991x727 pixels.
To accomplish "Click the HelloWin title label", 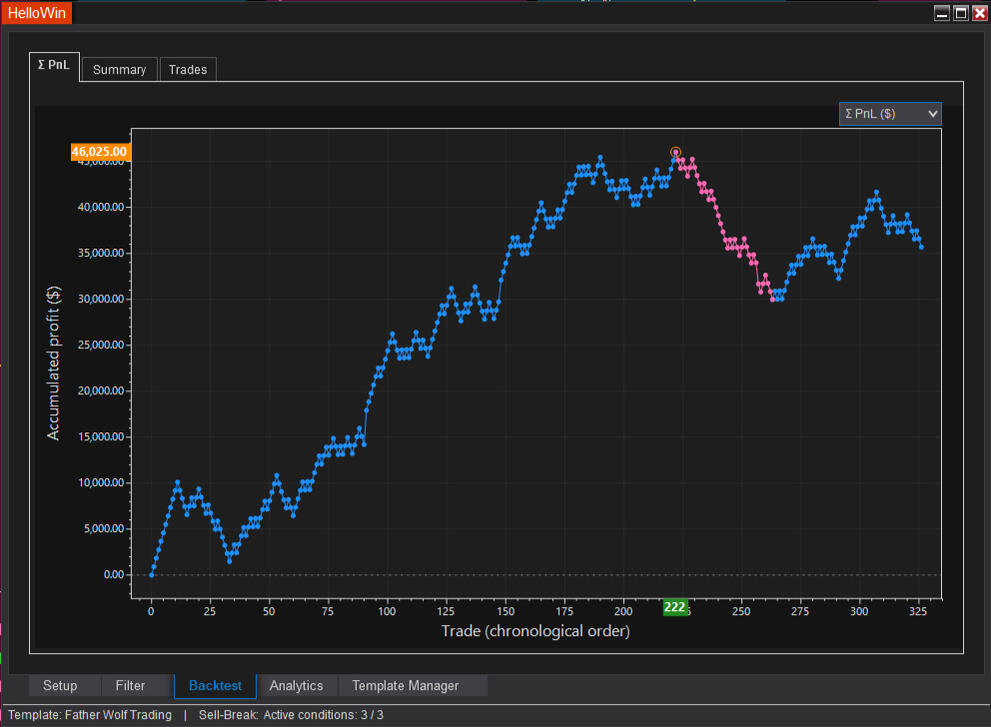I will click(x=35, y=14).
